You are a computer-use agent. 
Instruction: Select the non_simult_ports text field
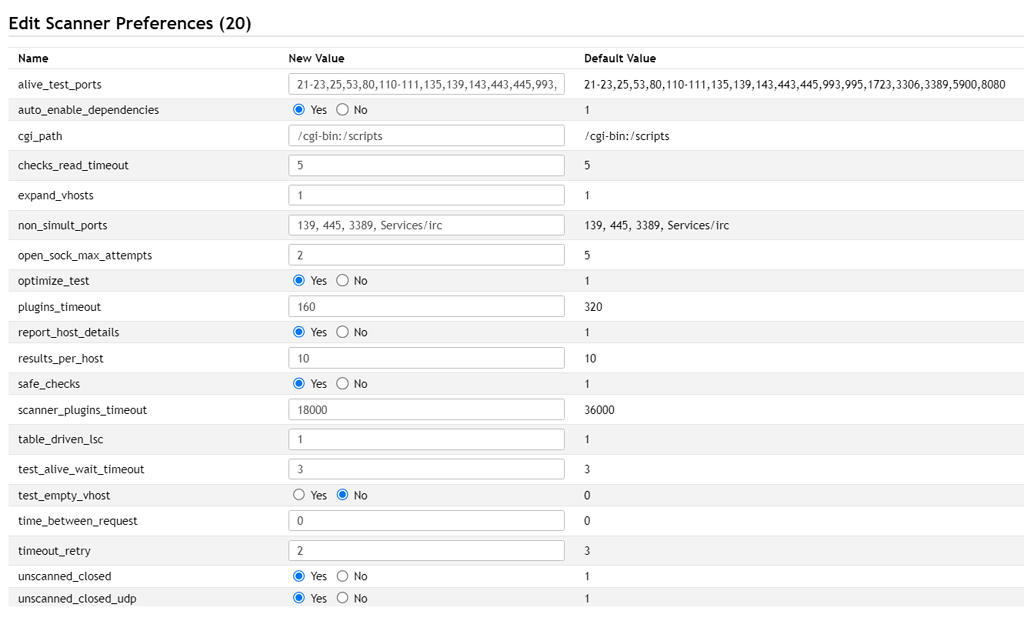[425, 224]
